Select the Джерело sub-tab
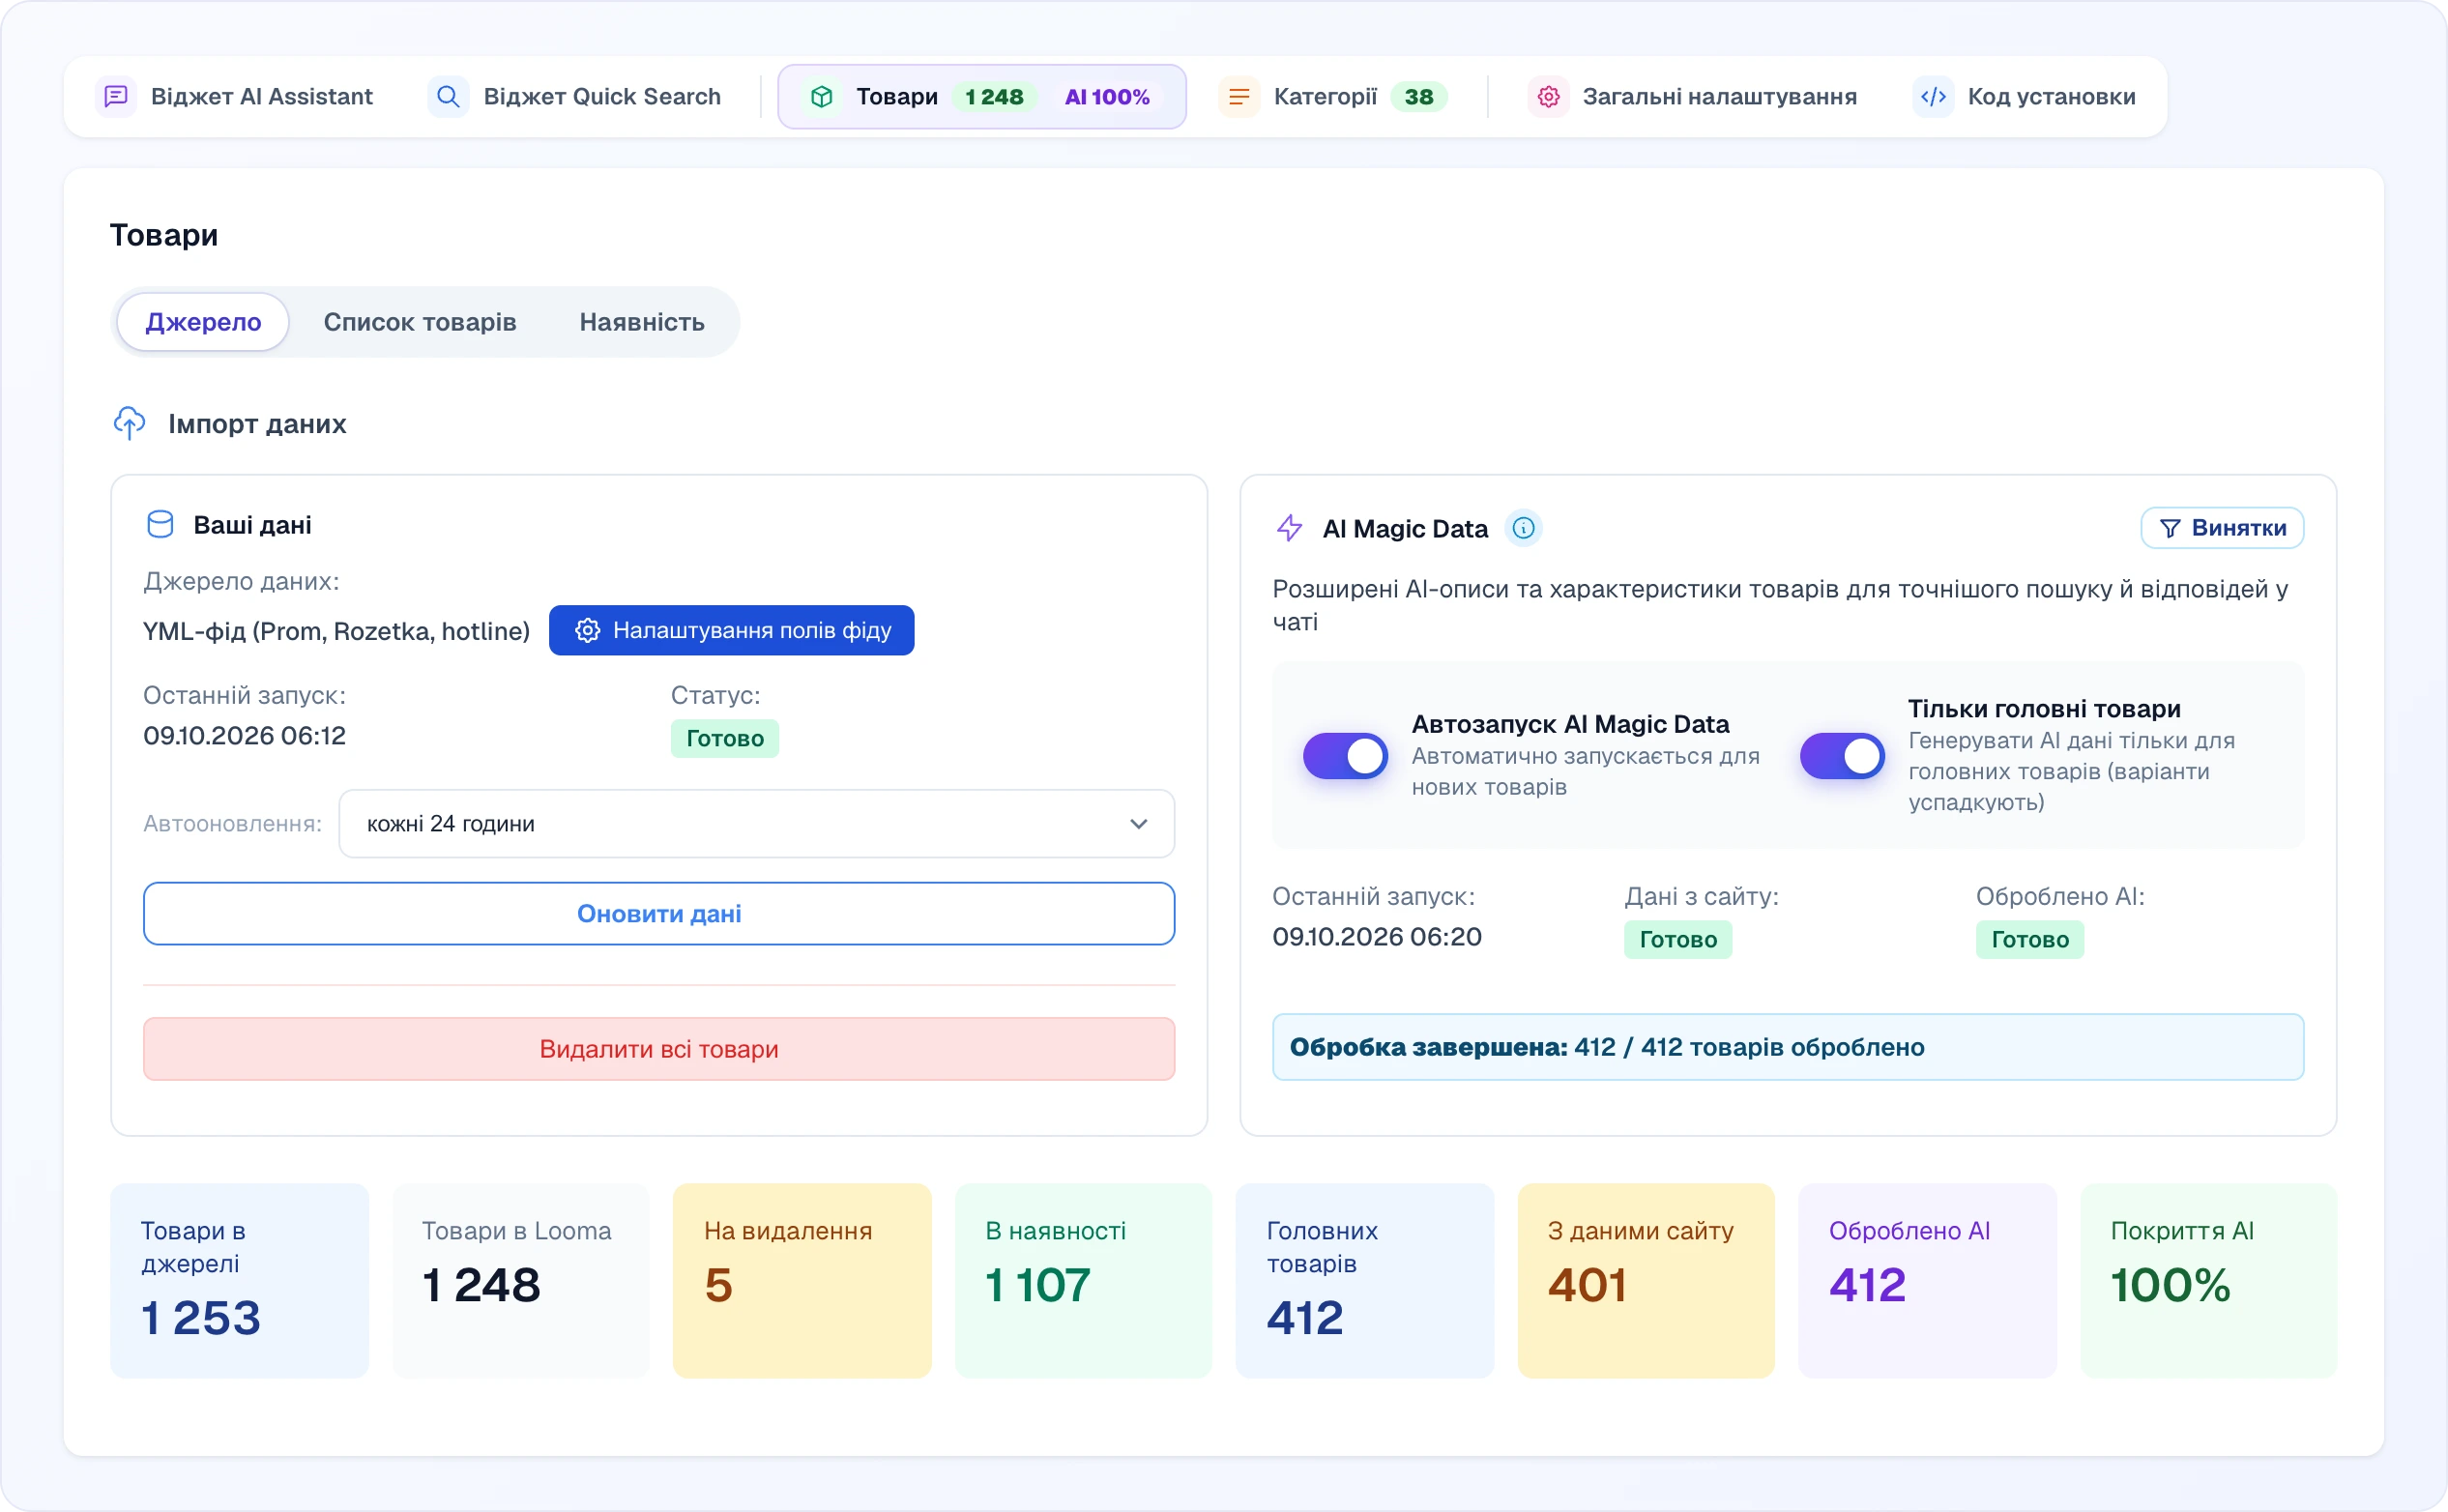 [203, 322]
